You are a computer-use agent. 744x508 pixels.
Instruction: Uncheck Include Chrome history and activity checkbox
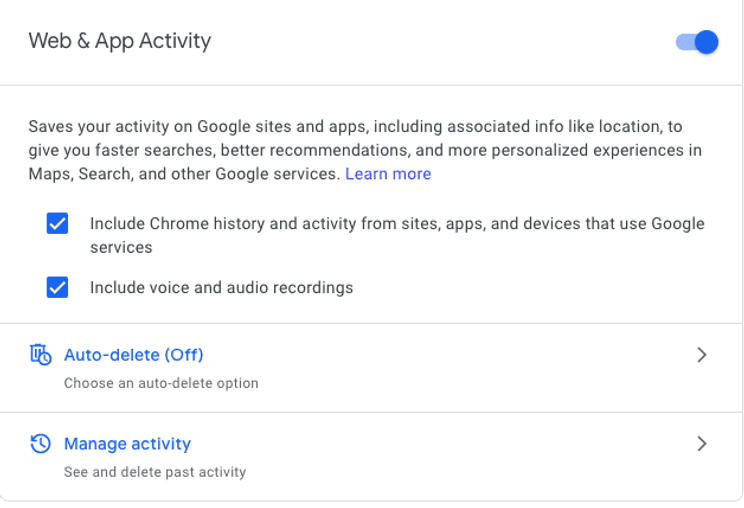(x=58, y=223)
